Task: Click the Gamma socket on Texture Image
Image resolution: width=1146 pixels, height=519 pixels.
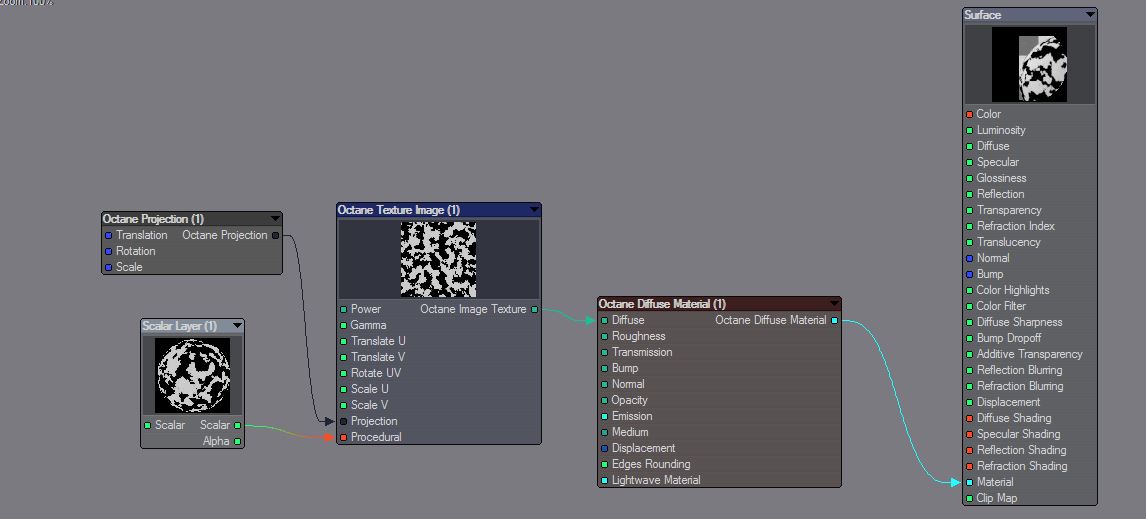Action: [343, 325]
